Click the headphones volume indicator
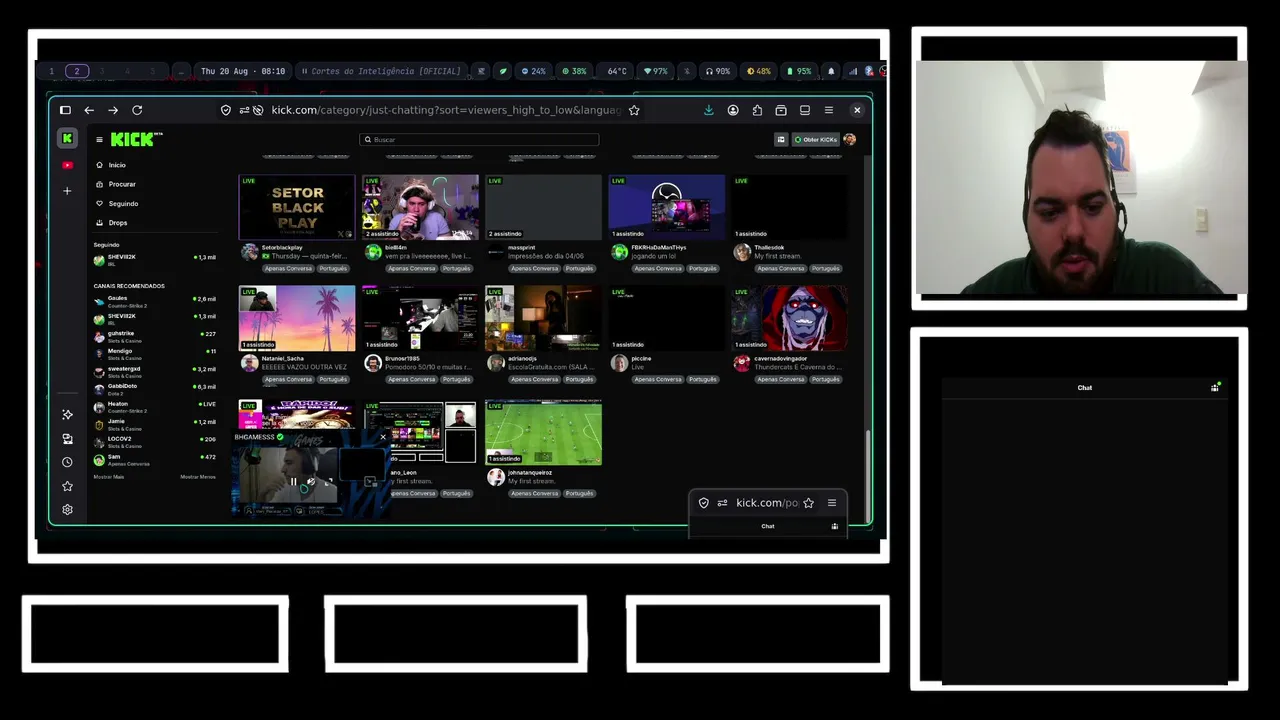Screen dimensions: 1280x720 point(718,71)
